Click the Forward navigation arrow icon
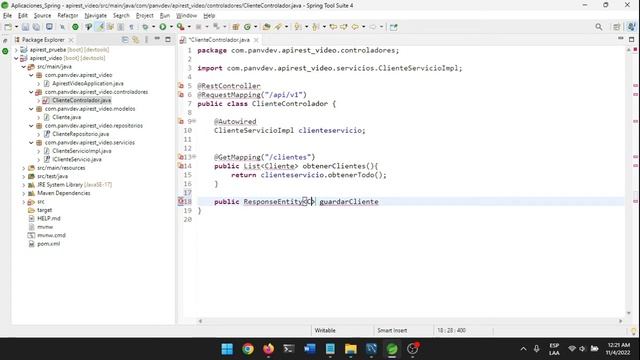Screen dimensions: 640x360 (x=373, y=27)
